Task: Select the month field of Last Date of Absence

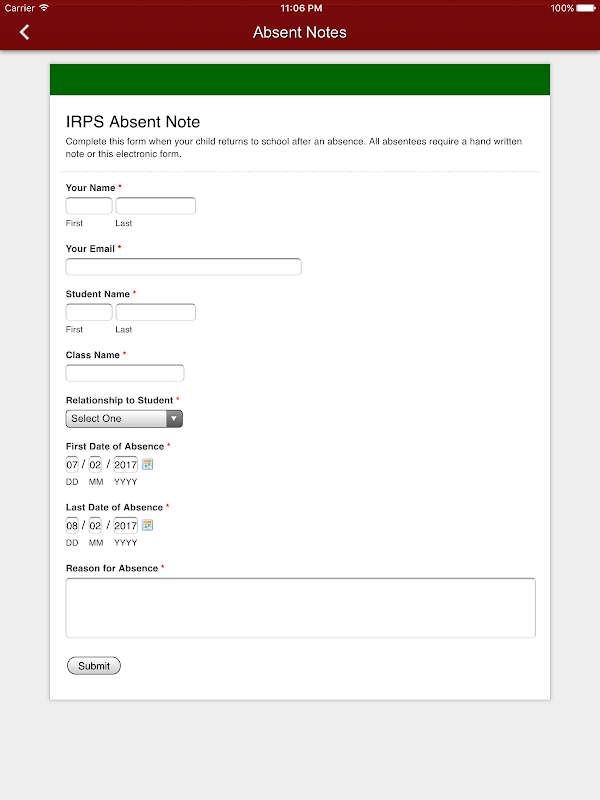Action: [95, 525]
